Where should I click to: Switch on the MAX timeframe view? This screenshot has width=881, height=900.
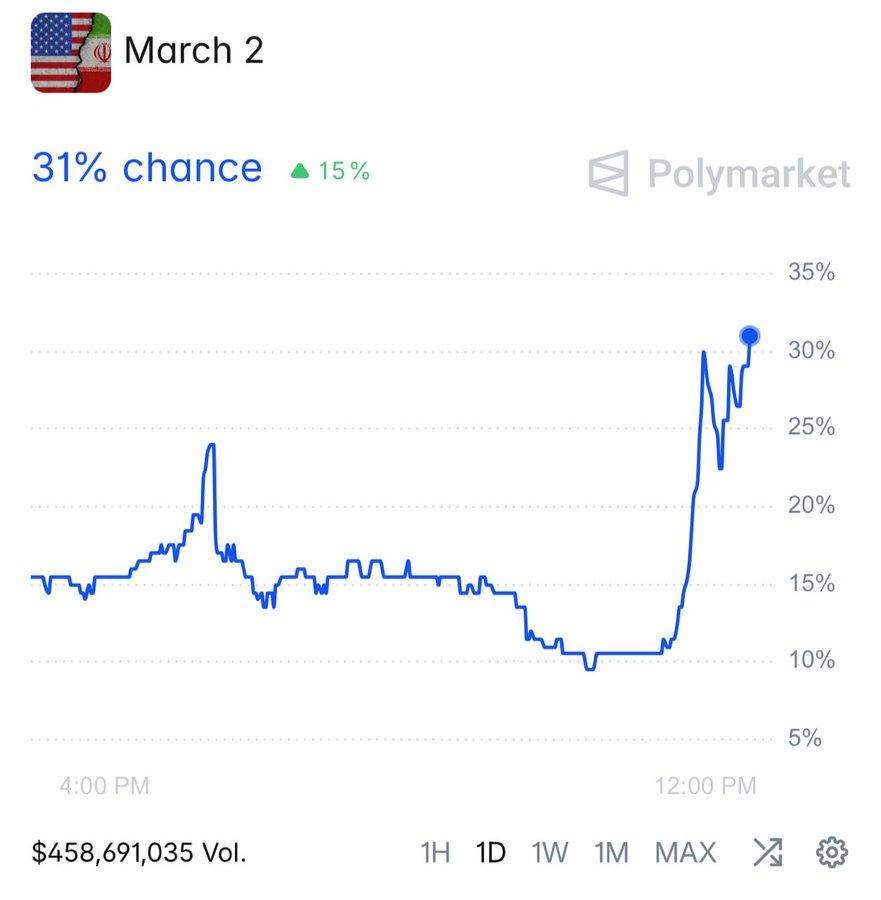tap(685, 852)
